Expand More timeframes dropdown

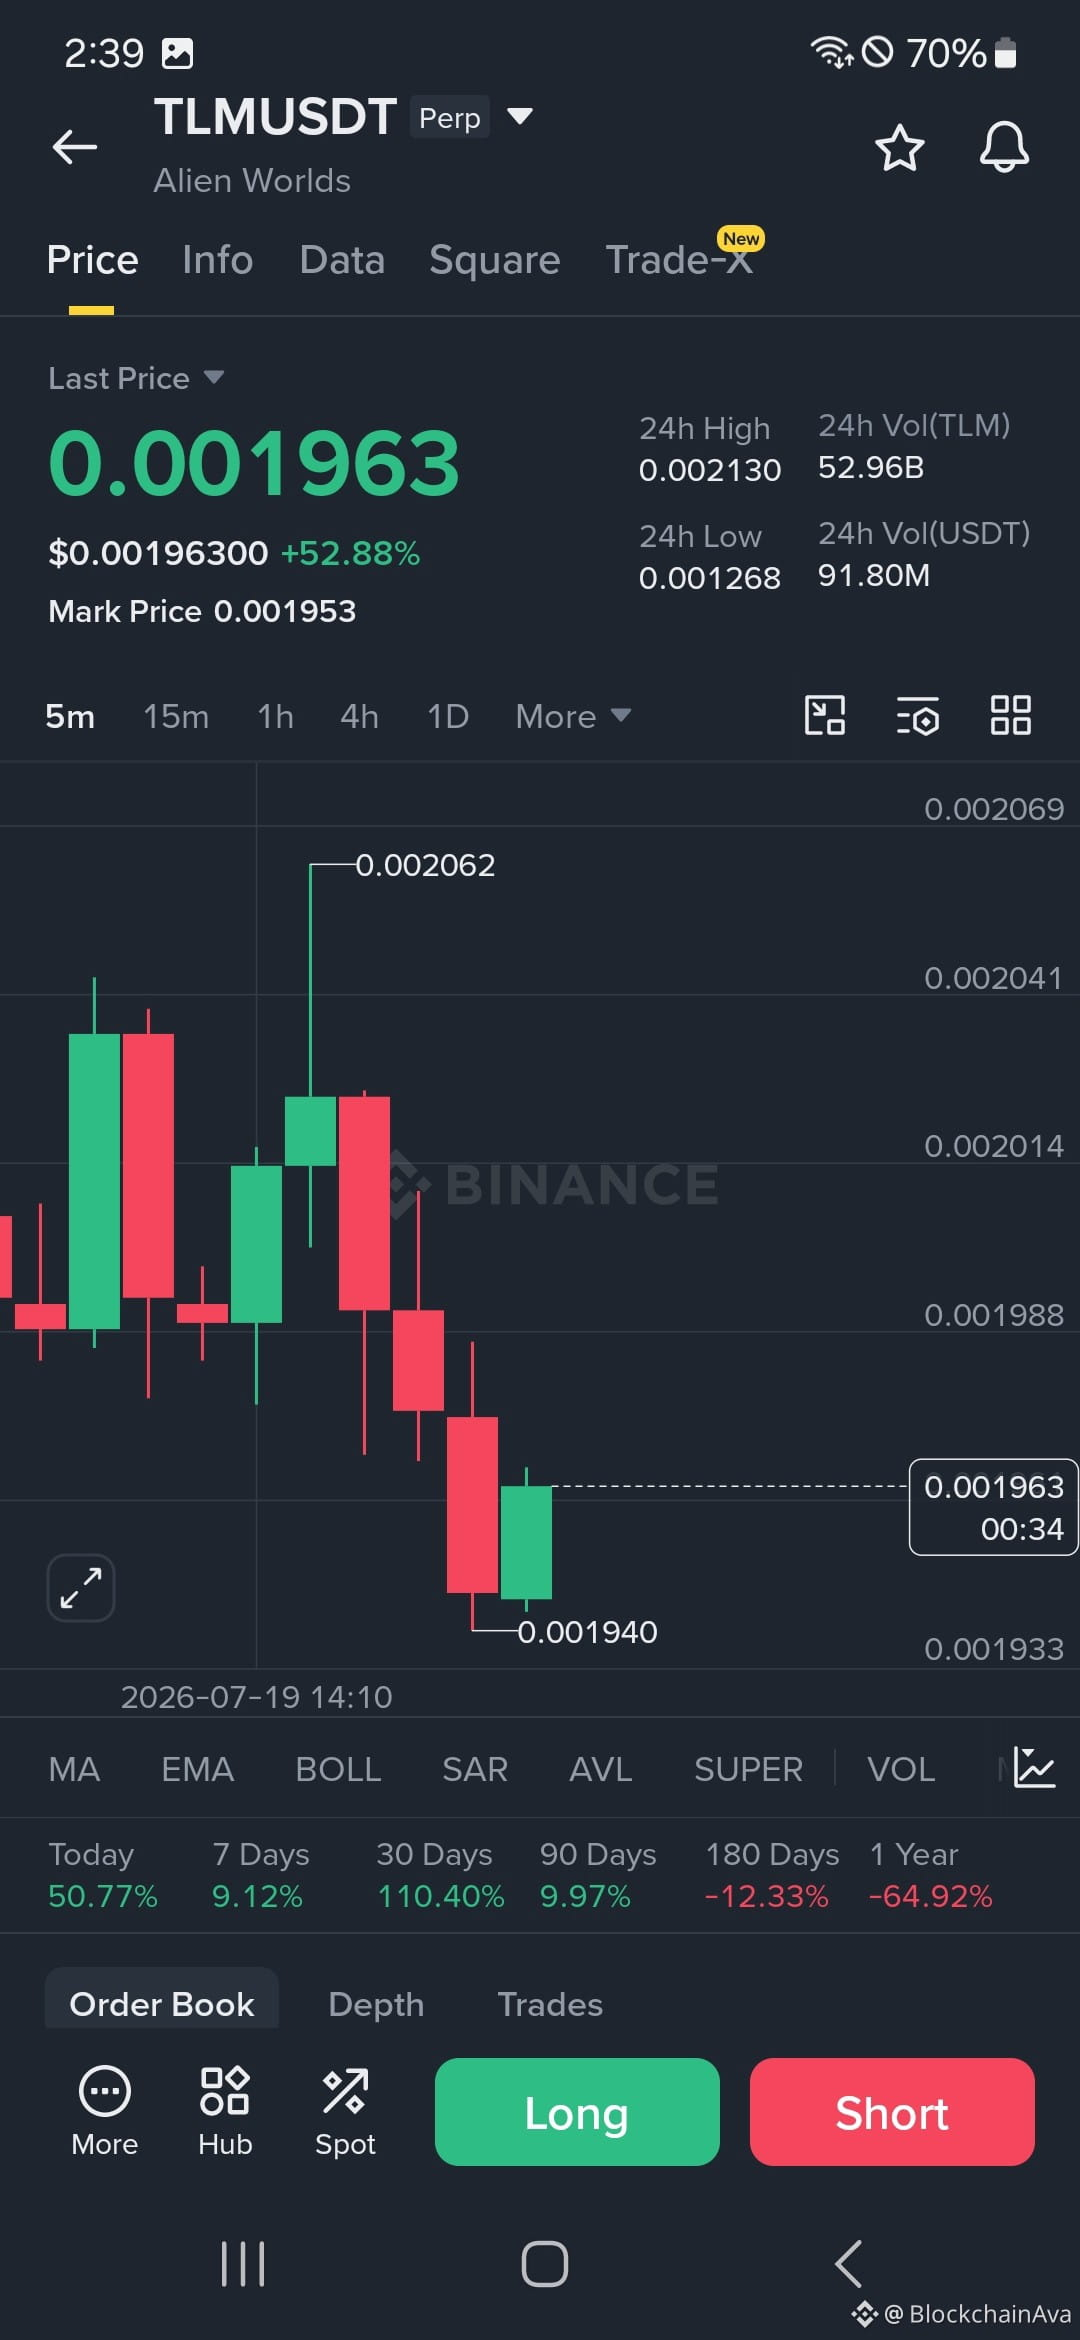pos(573,716)
